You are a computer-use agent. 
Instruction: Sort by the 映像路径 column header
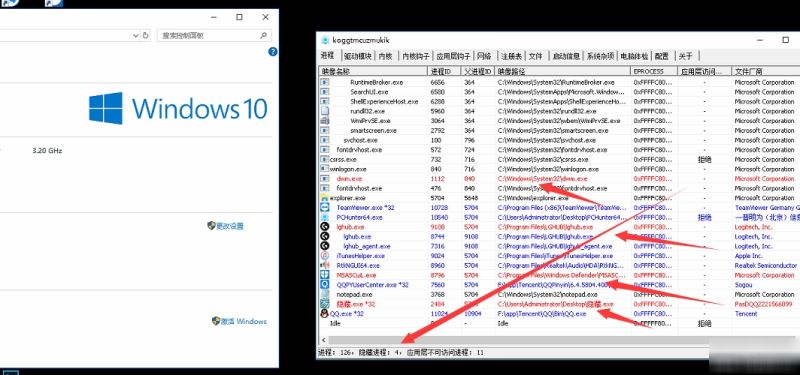click(563, 71)
